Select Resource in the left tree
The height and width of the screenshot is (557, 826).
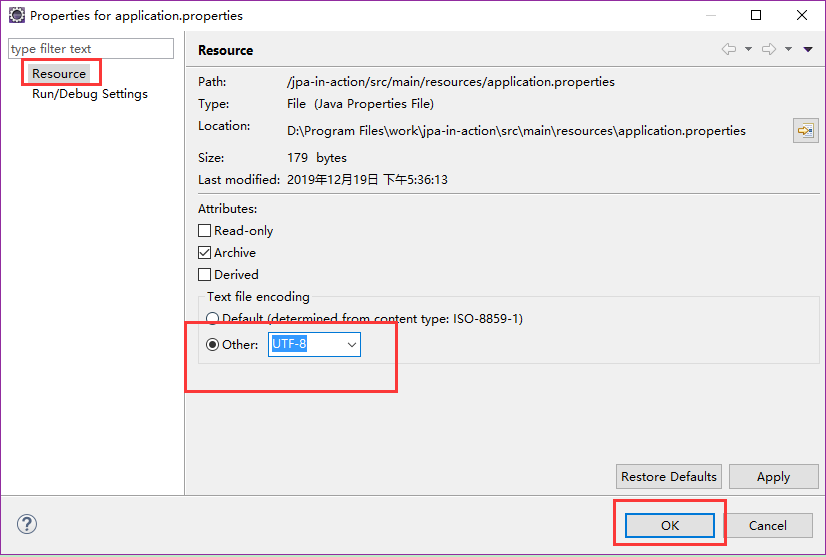point(58,73)
